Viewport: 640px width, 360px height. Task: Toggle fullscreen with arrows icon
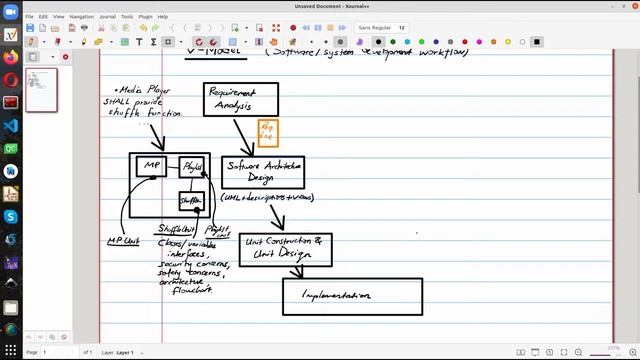click(276, 28)
